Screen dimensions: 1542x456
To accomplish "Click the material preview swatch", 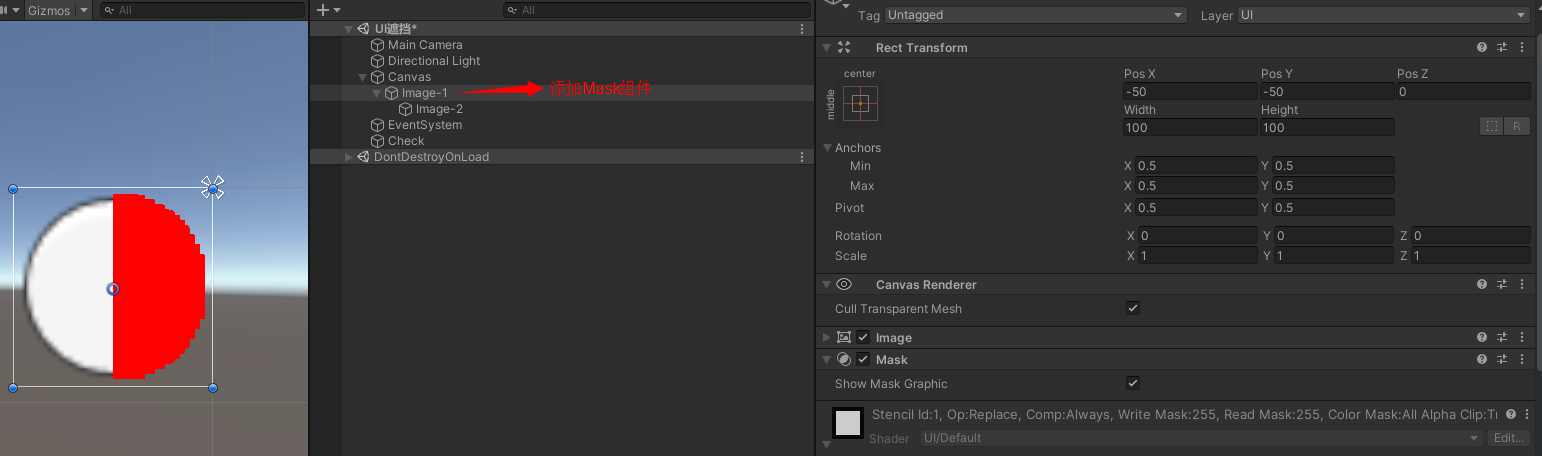I will [x=848, y=422].
